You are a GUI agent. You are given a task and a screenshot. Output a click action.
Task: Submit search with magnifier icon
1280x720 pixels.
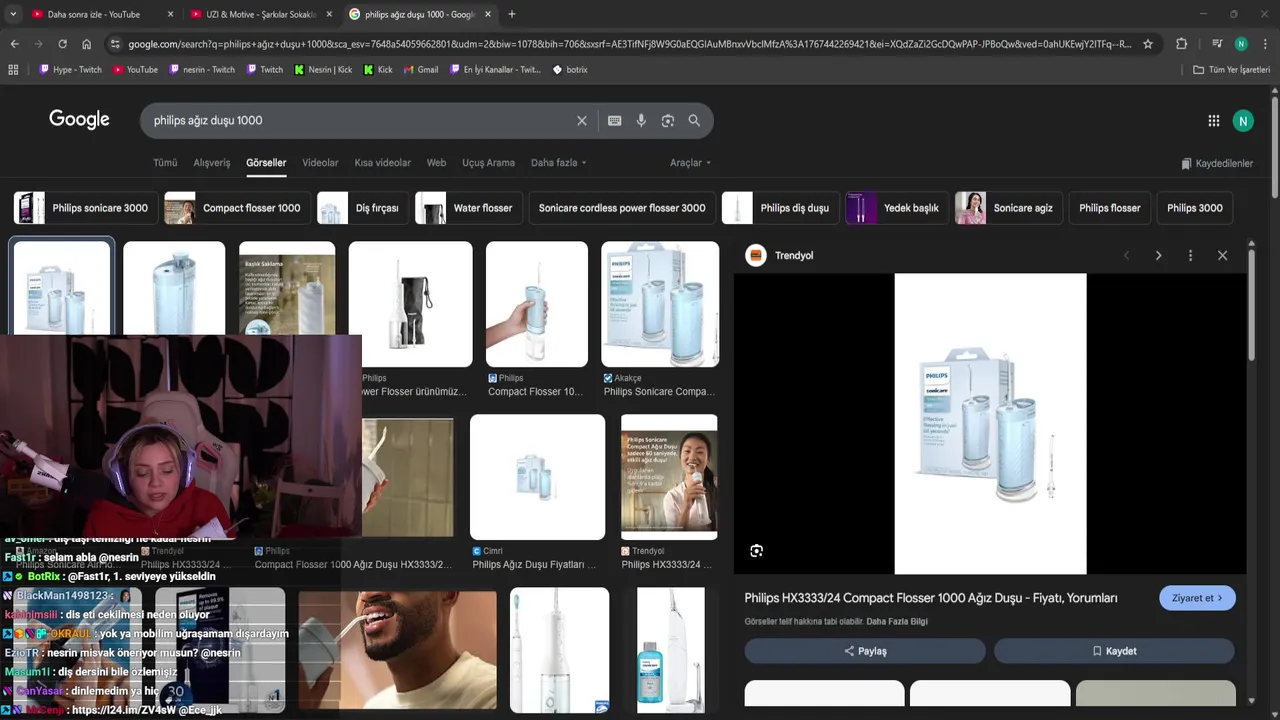pyautogui.click(x=694, y=121)
